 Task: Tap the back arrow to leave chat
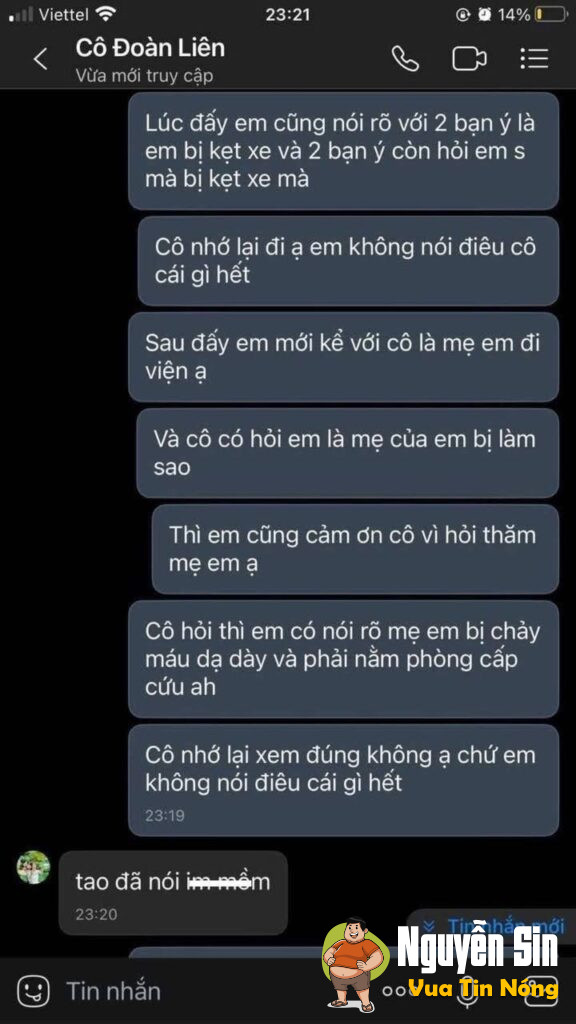40,59
